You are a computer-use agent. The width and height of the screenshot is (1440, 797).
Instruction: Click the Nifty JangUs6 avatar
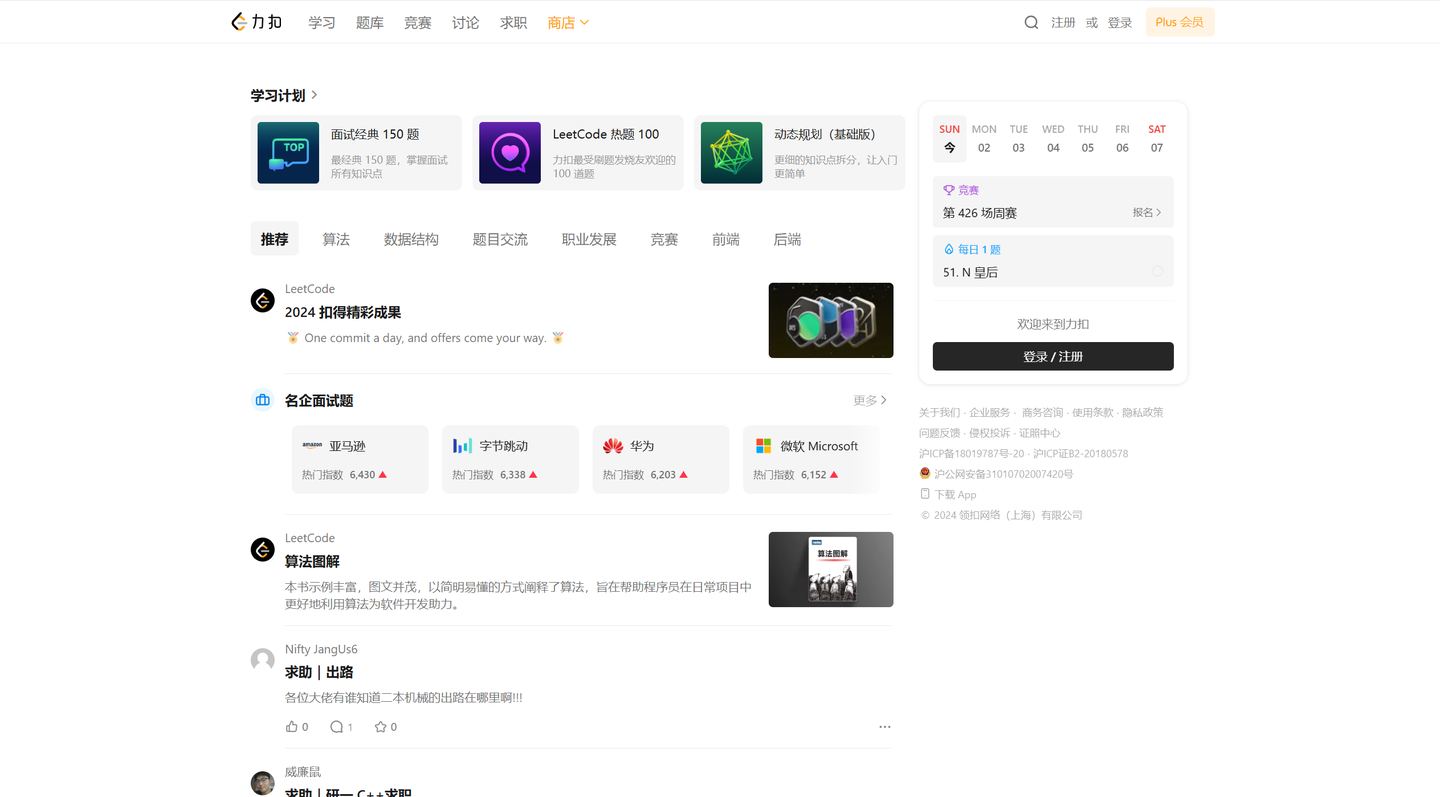(263, 660)
